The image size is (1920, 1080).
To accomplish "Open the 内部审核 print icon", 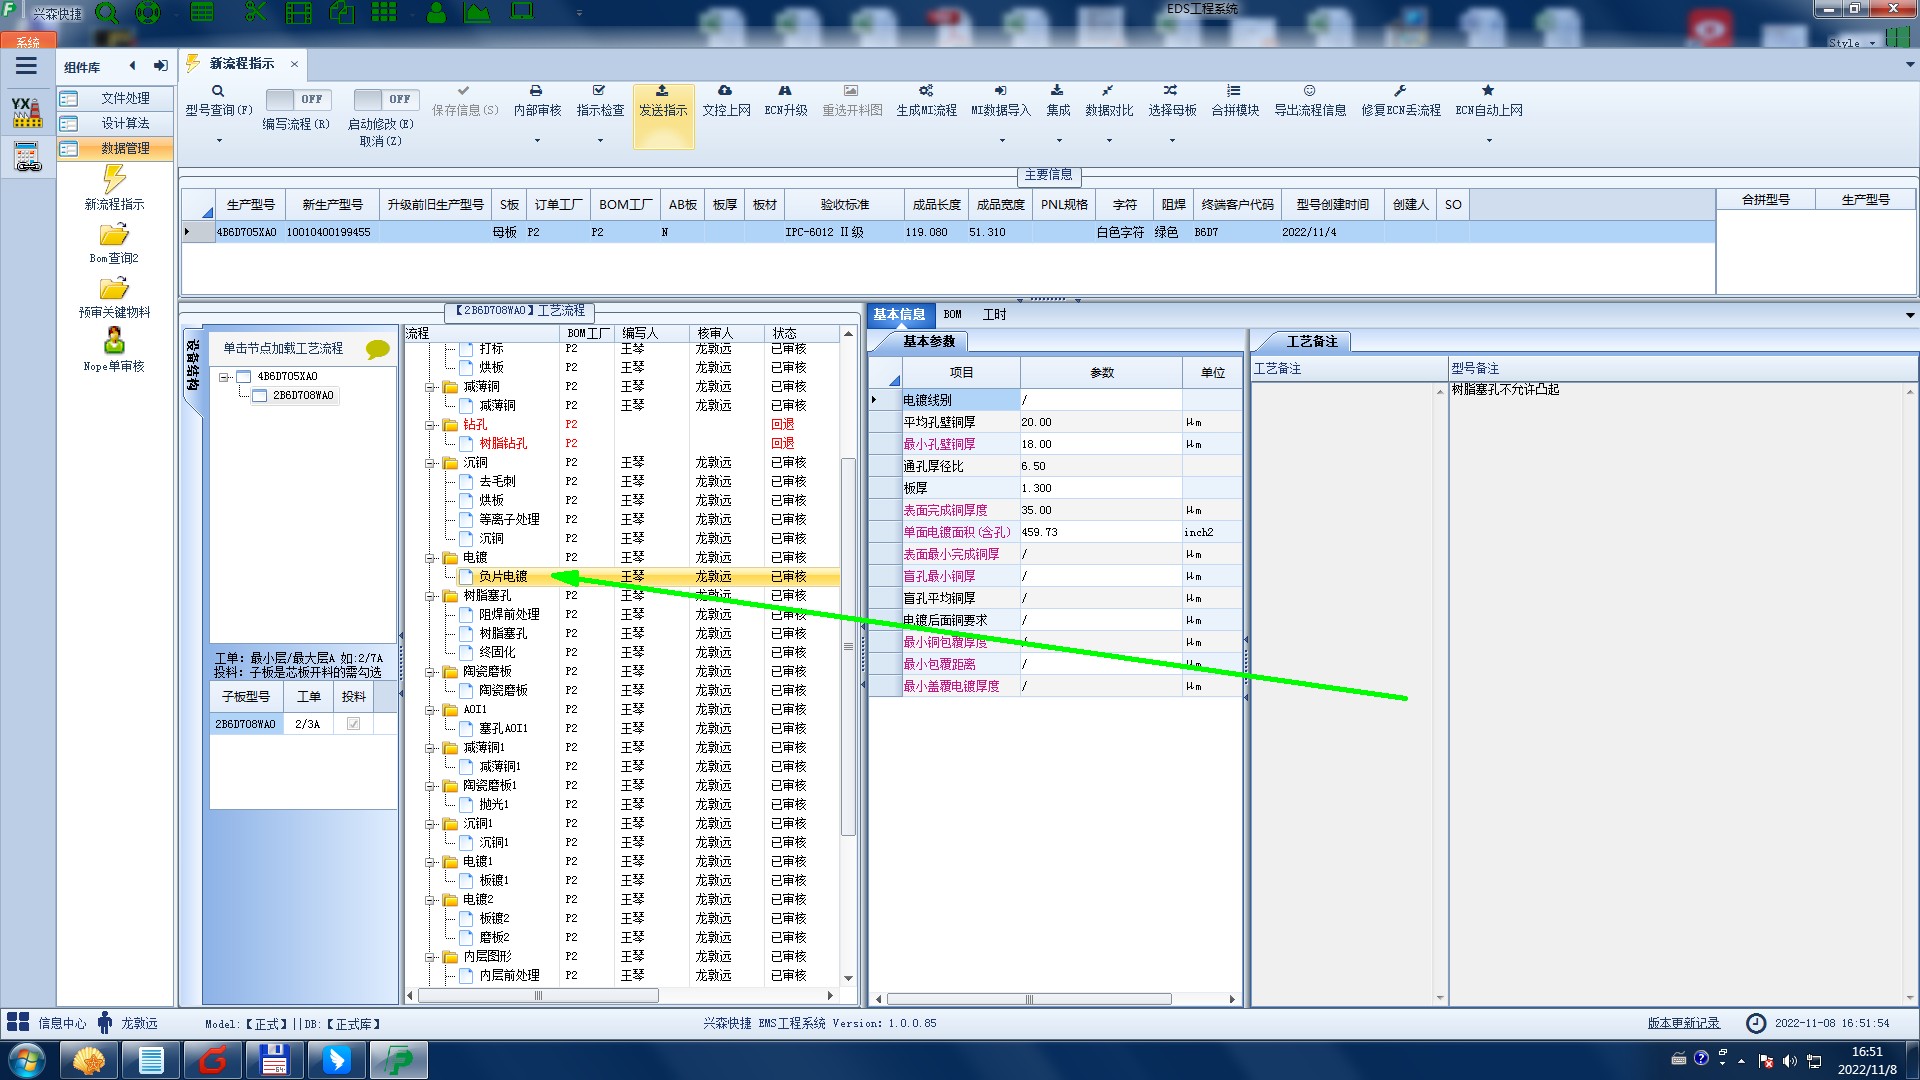I will click(536, 91).
